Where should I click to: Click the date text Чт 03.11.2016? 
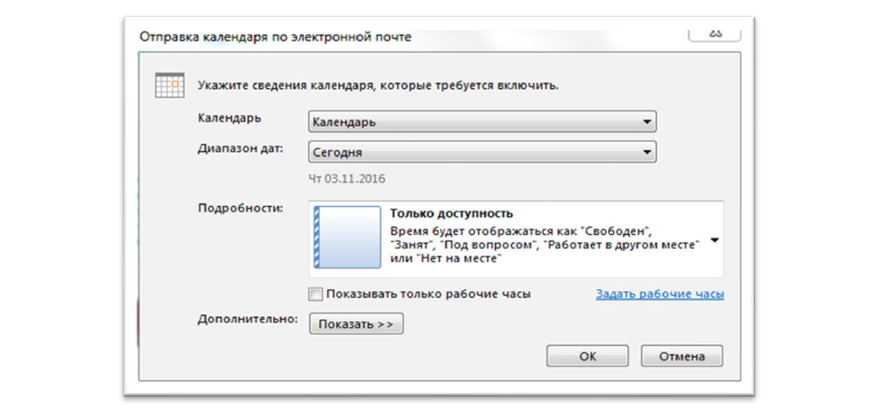click(x=346, y=178)
